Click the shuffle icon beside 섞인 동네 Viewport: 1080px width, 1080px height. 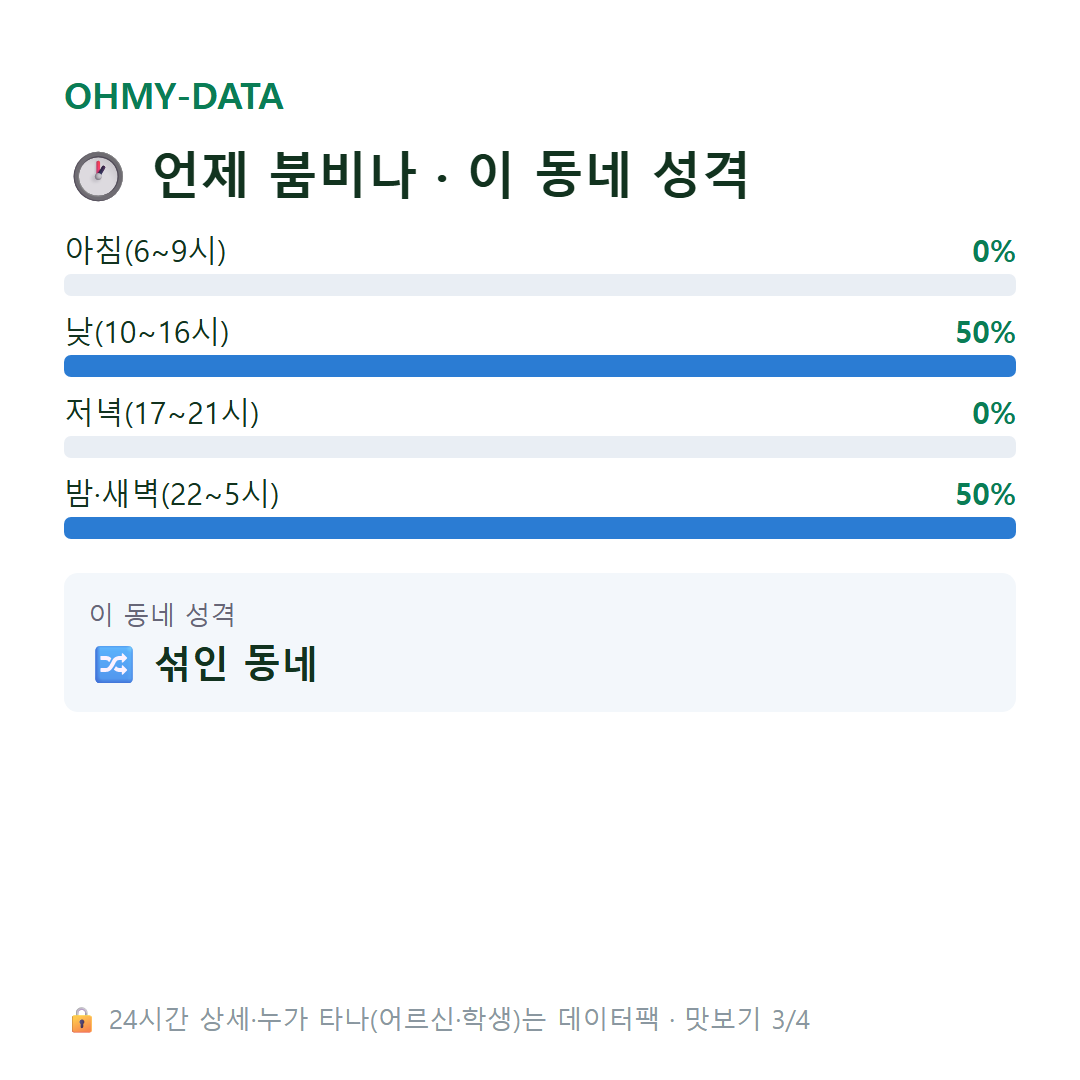click(x=114, y=665)
